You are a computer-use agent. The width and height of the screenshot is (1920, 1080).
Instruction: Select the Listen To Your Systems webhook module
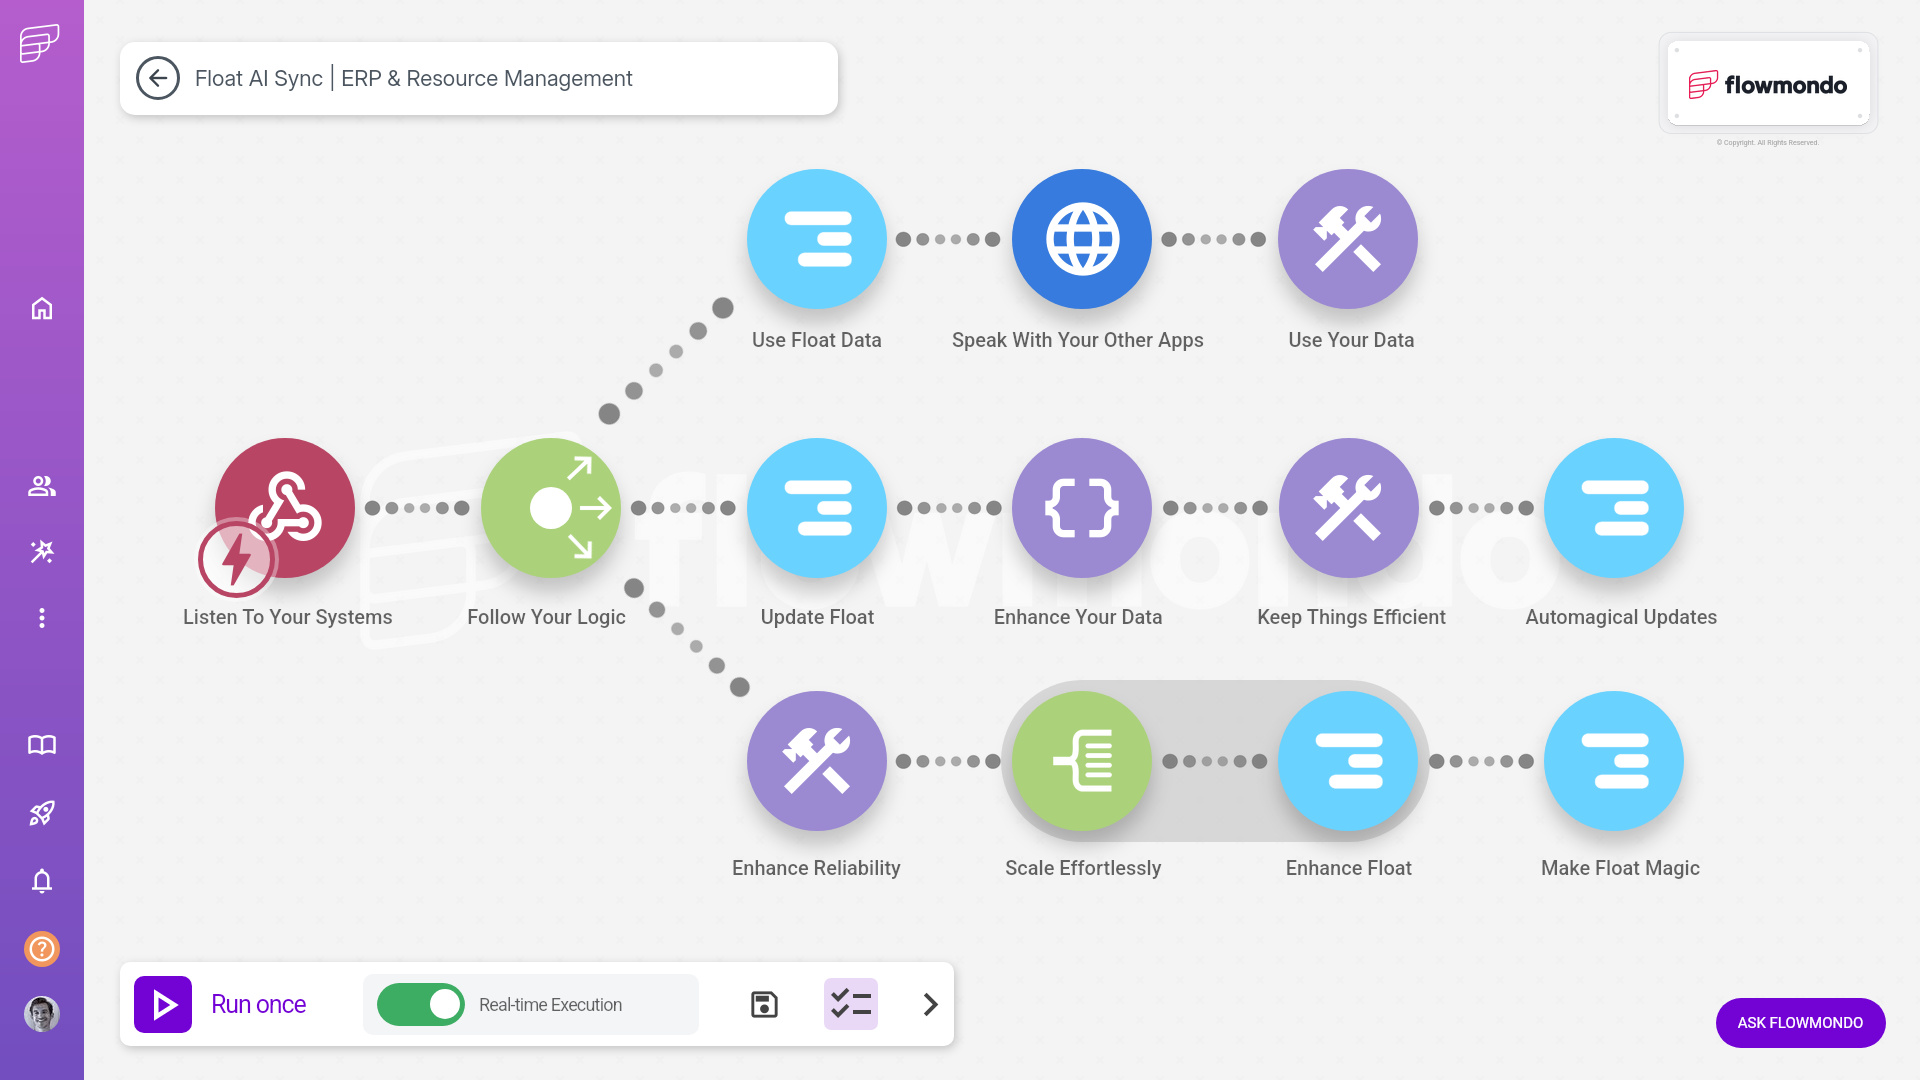(x=285, y=508)
